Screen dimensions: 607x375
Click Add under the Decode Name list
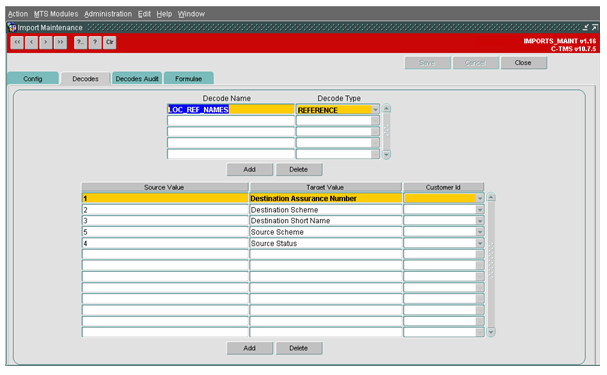pos(249,169)
